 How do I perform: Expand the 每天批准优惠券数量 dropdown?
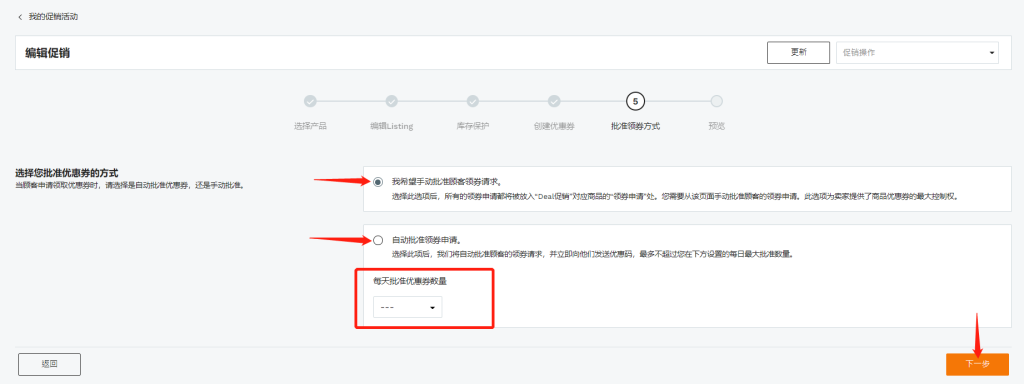point(408,308)
